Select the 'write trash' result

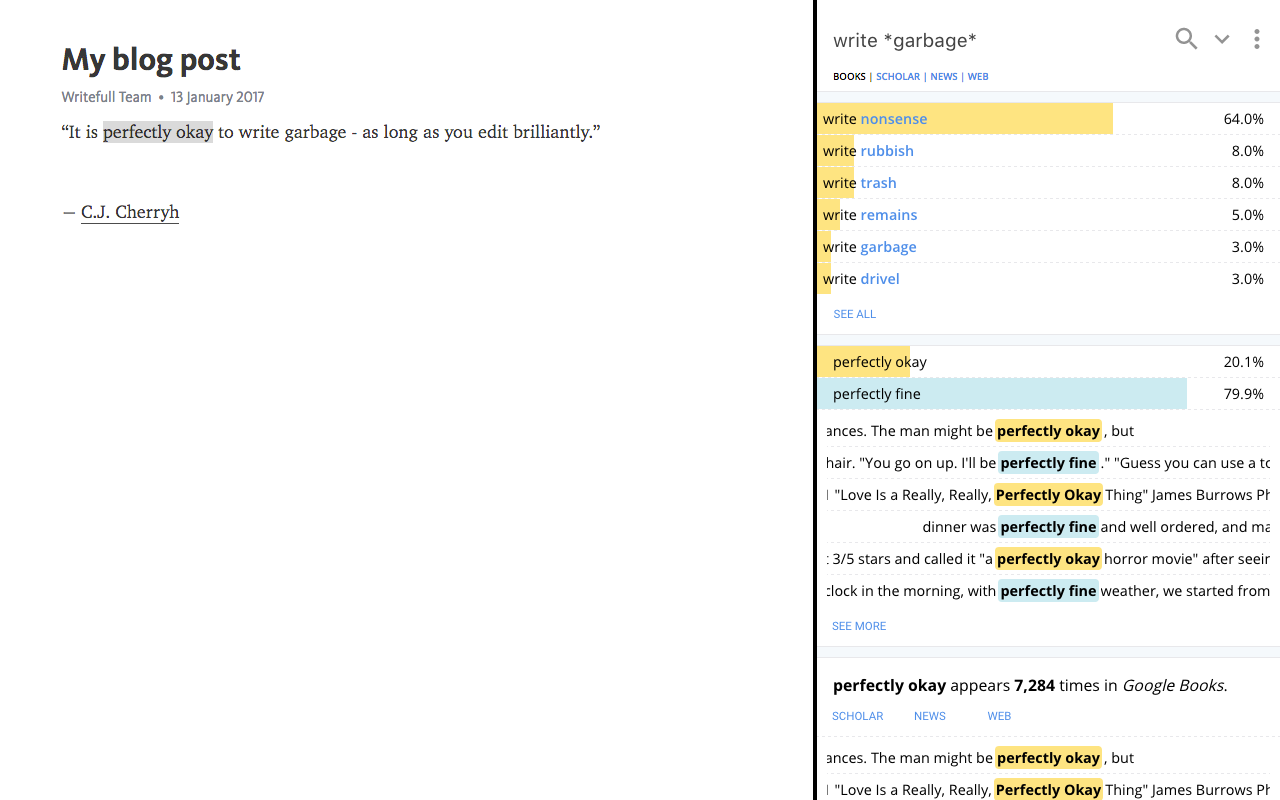tap(1048, 183)
